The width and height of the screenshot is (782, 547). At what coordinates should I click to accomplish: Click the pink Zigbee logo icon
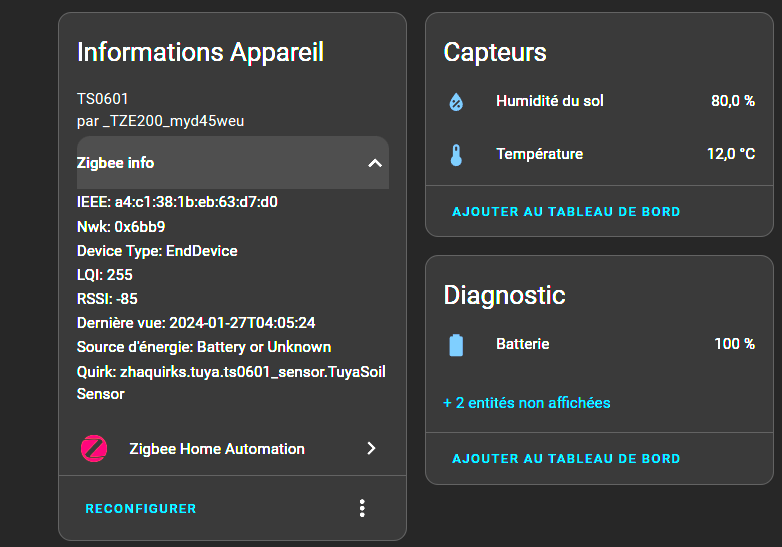click(x=94, y=448)
